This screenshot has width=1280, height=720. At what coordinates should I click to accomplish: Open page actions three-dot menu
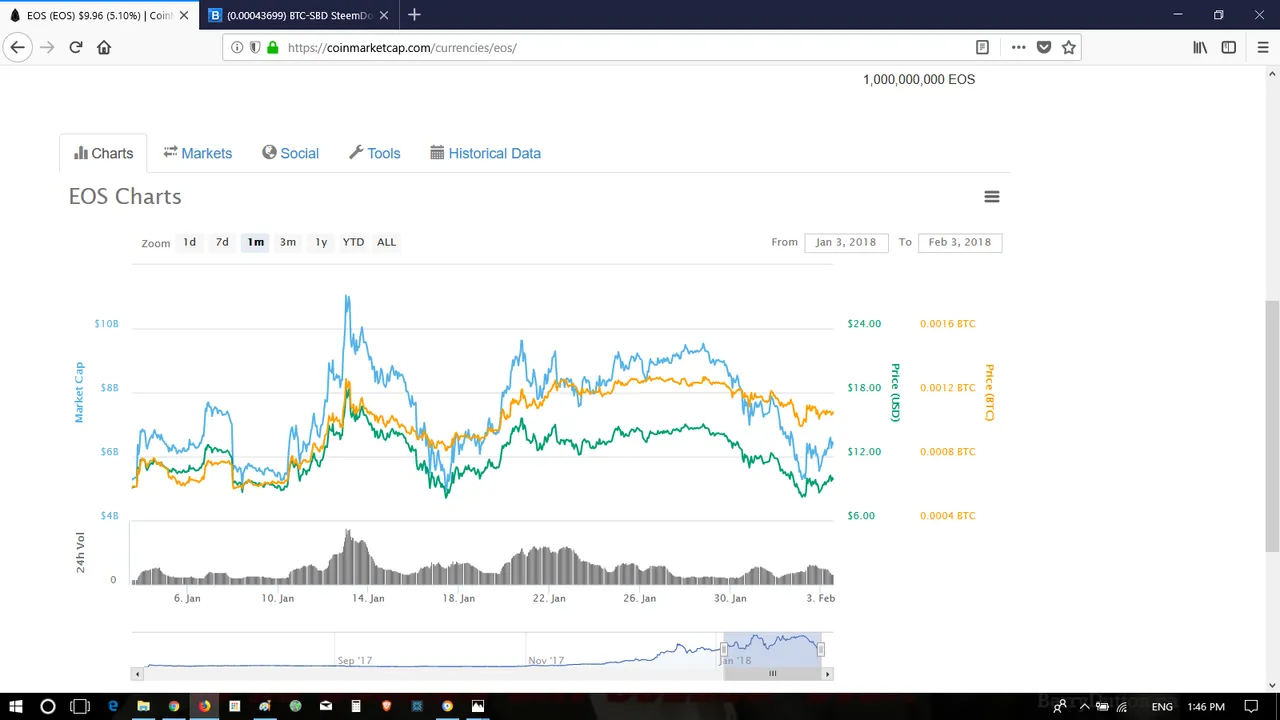[x=1018, y=47]
